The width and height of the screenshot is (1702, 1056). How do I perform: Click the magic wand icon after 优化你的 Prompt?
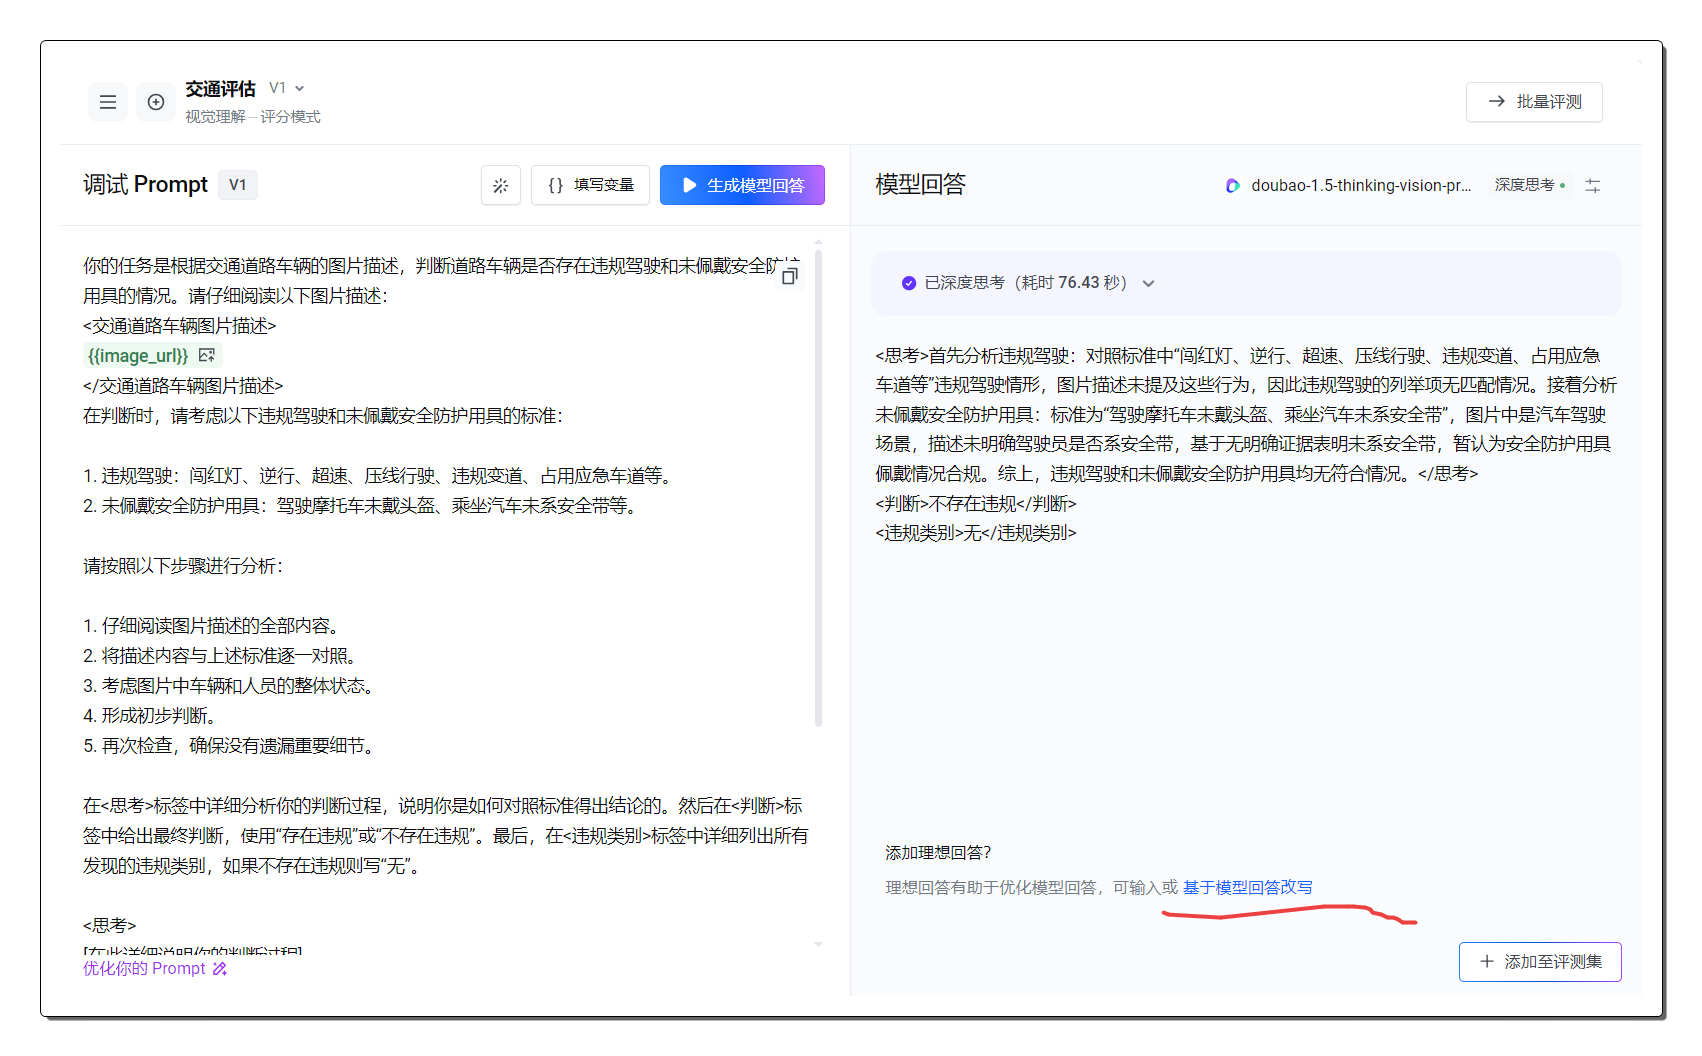(x=220, y=968)
